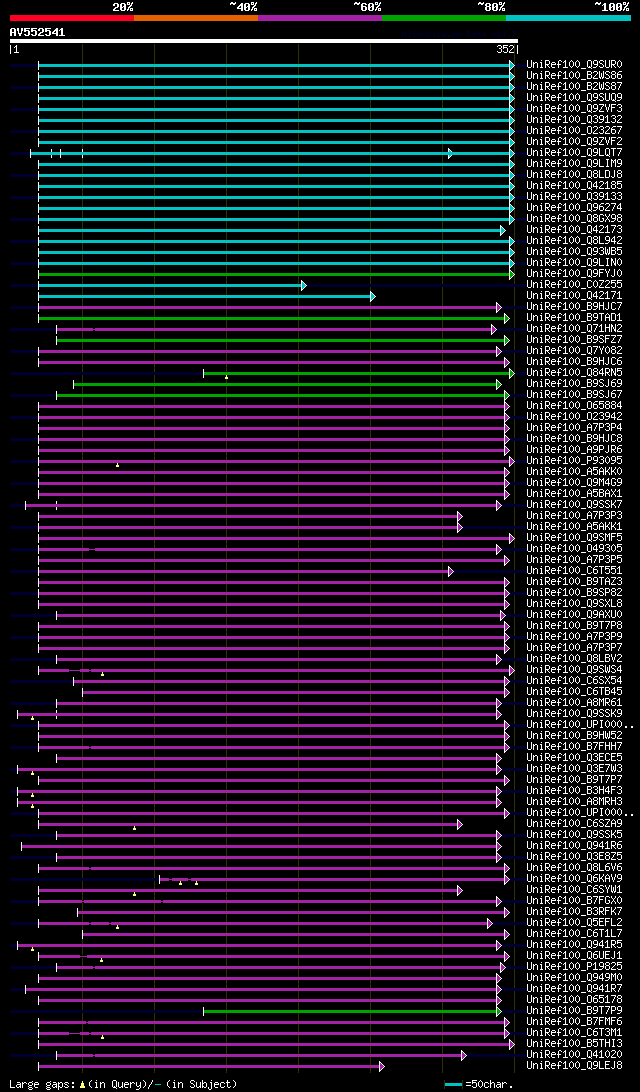640x1092 pixels.
Task: Click label UniRef100_Q9M4G9
Action: [x=575, y=483]
